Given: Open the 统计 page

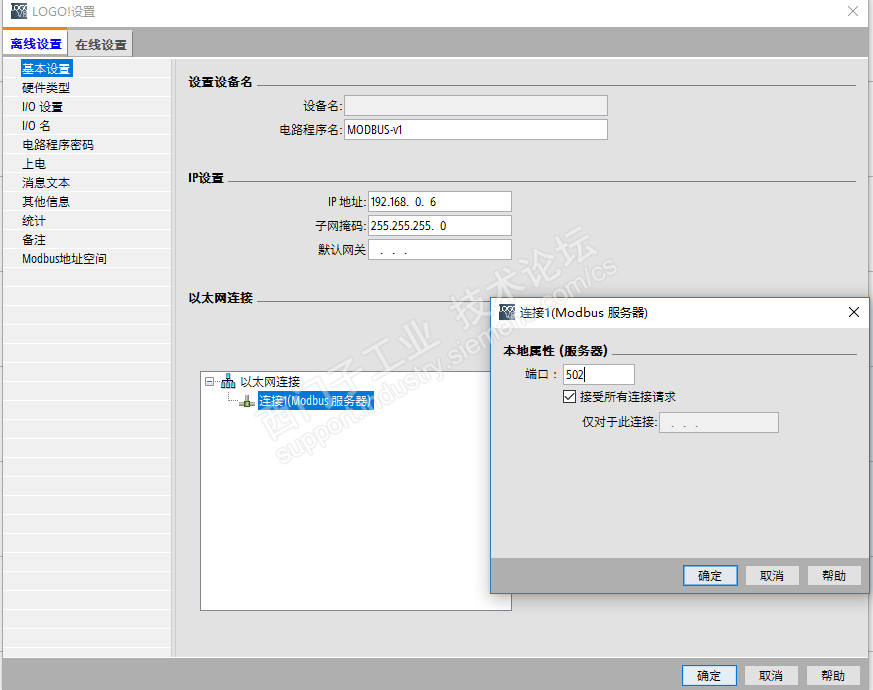Looking at the screenshot, I should (x=34, y=221).
